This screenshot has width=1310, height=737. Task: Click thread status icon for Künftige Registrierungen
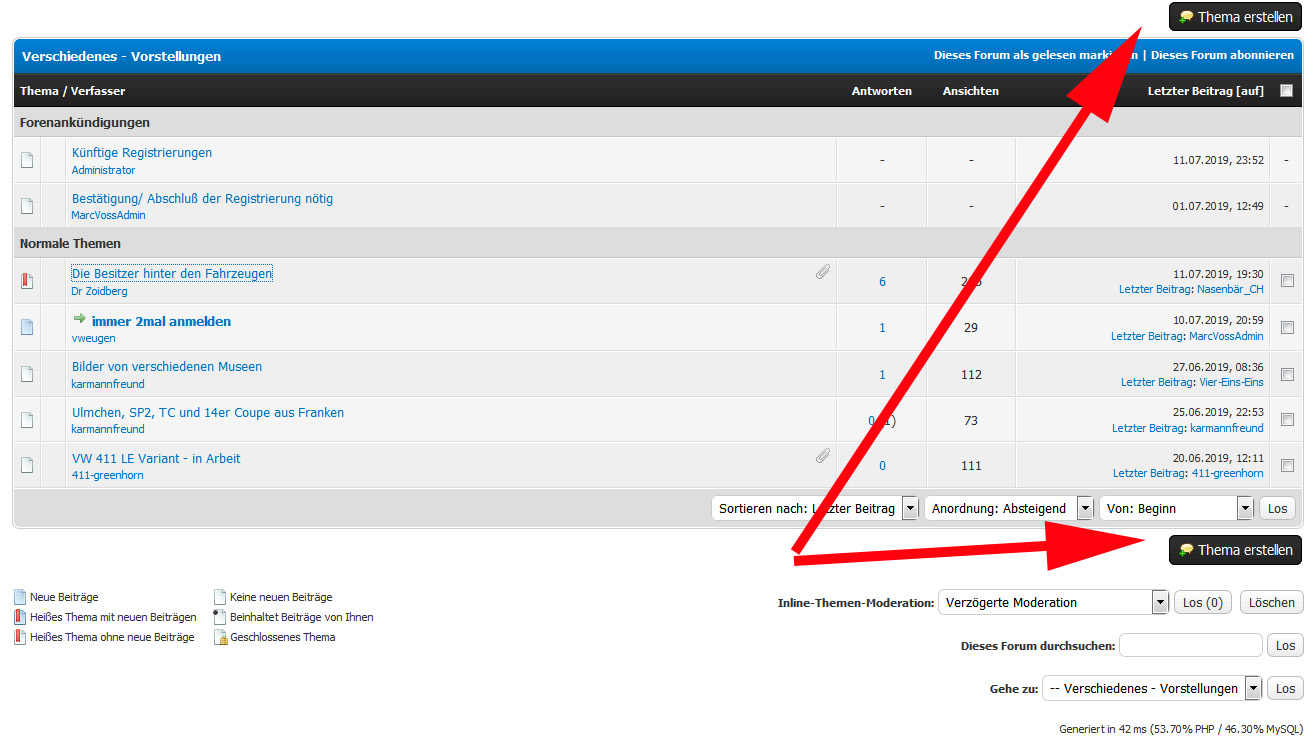click(x=27, y=160)
